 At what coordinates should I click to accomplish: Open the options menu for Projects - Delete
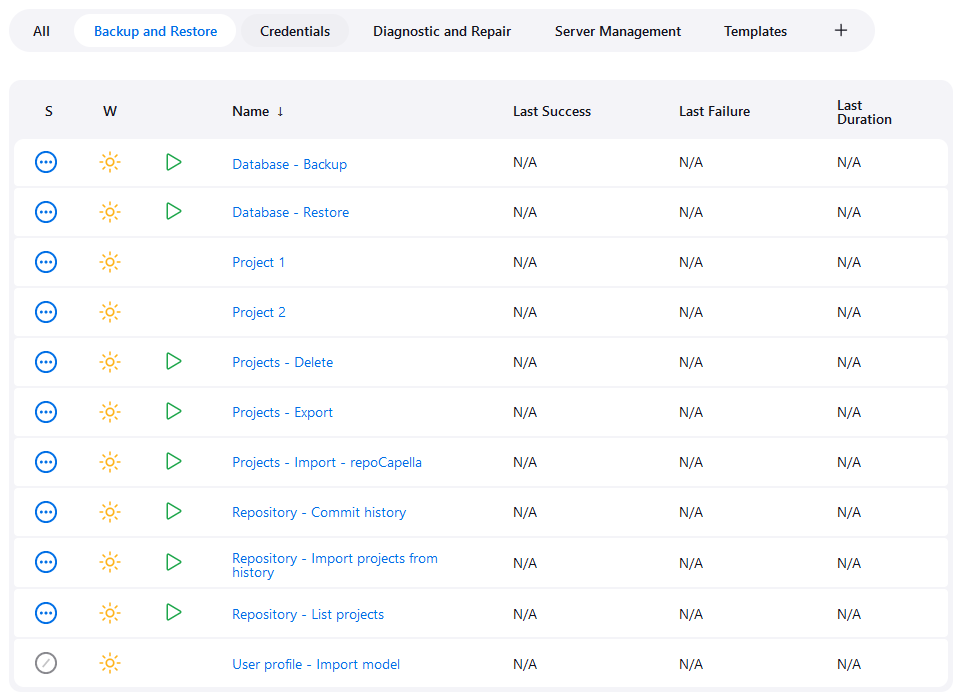tap(46, 362)
